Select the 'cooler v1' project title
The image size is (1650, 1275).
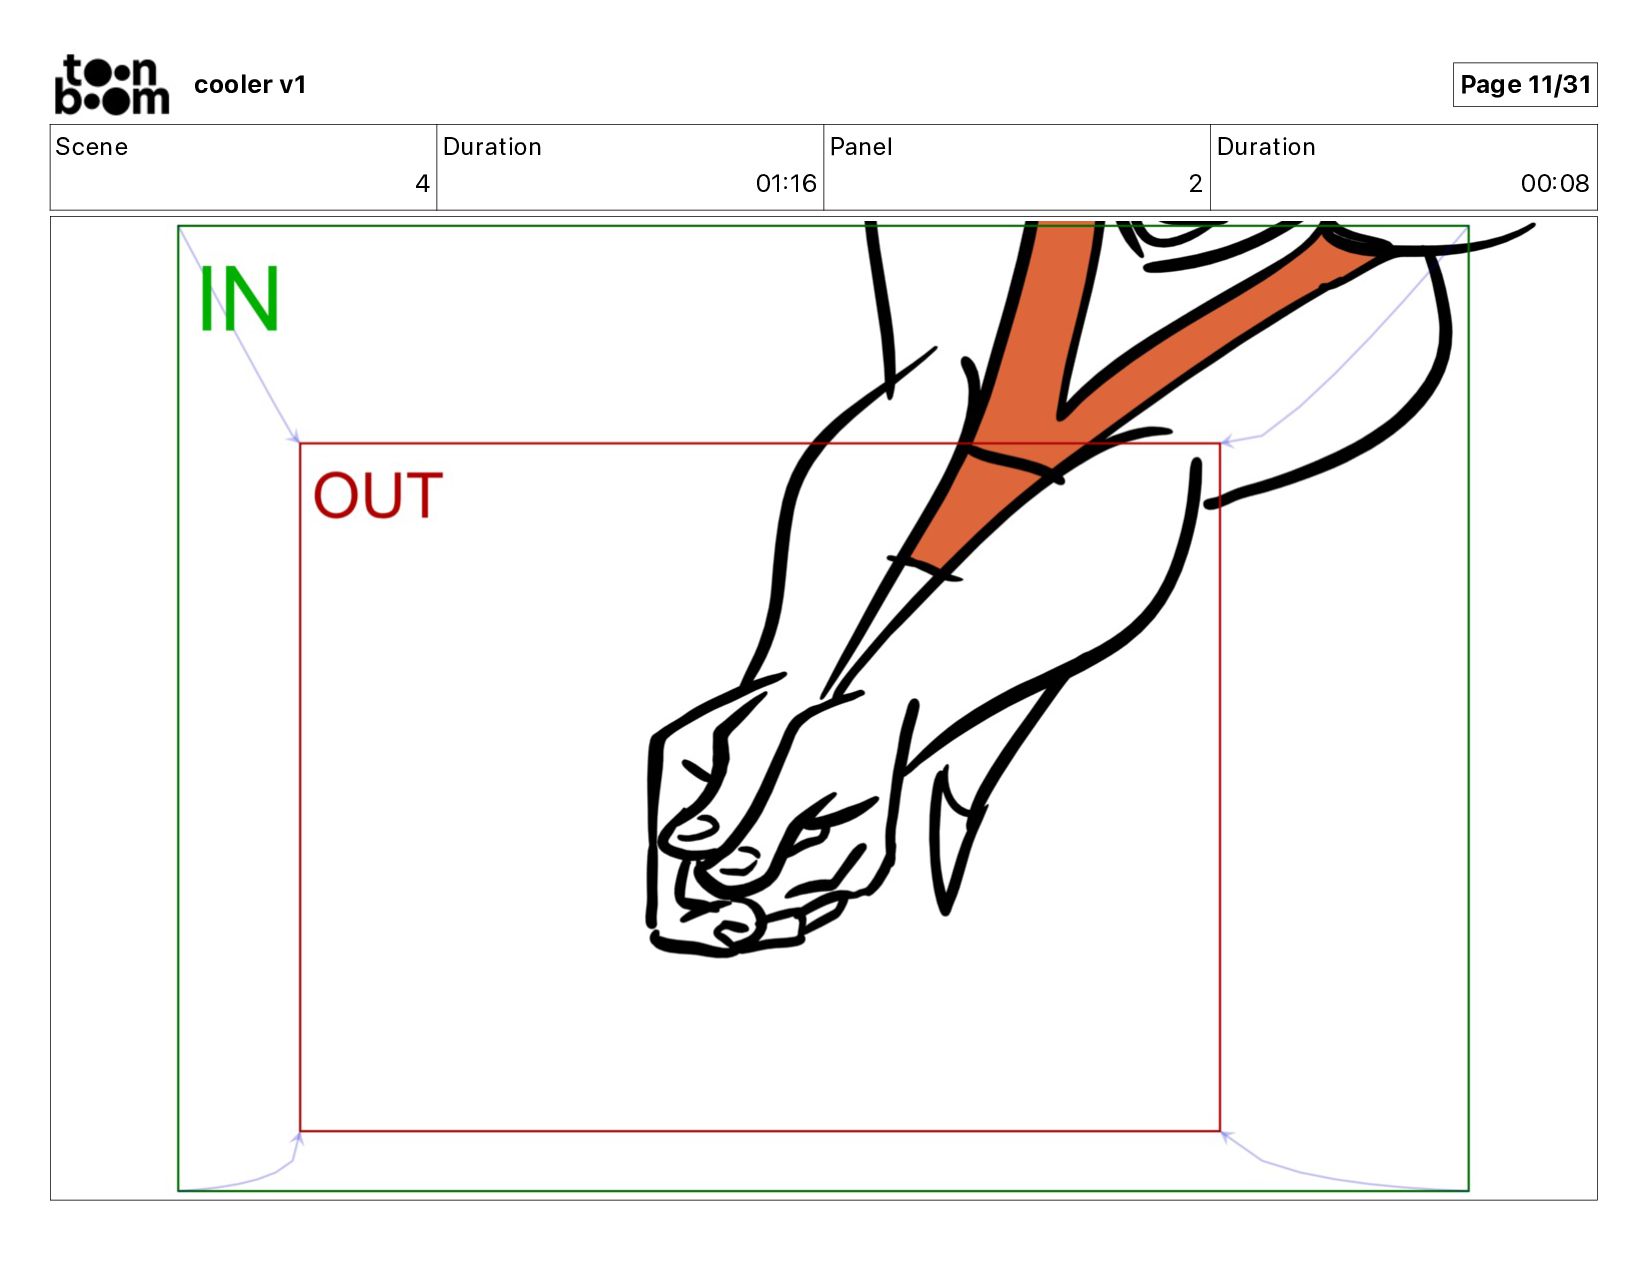(x=250, y=85)
